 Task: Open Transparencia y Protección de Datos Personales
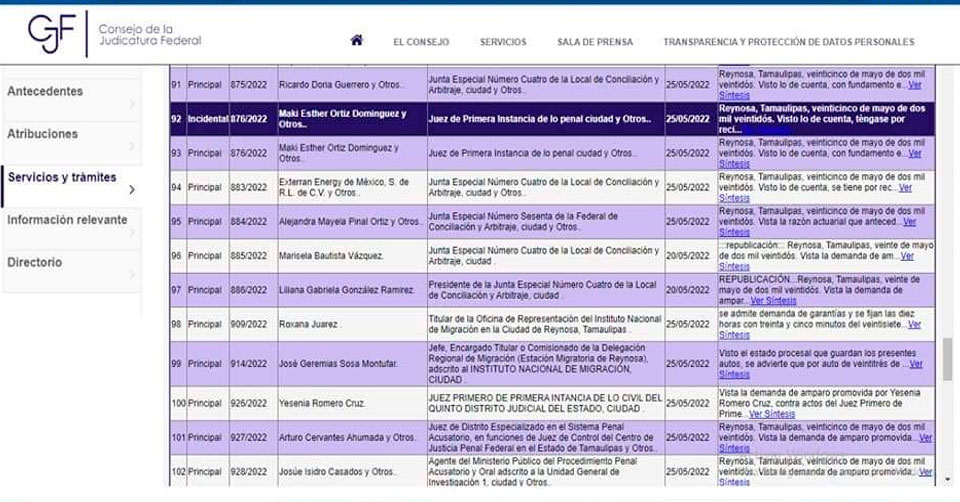788,42
